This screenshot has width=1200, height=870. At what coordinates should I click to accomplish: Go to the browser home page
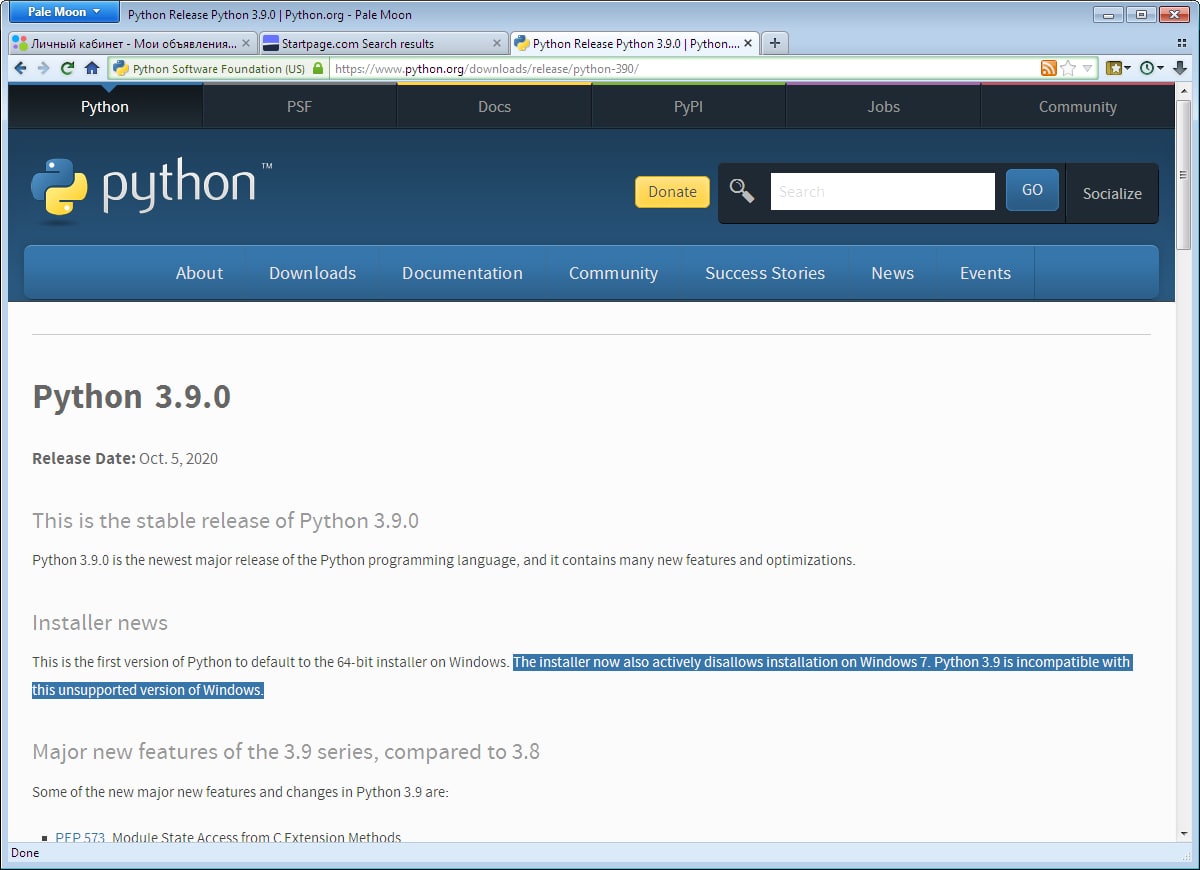(x=92, y=68)
